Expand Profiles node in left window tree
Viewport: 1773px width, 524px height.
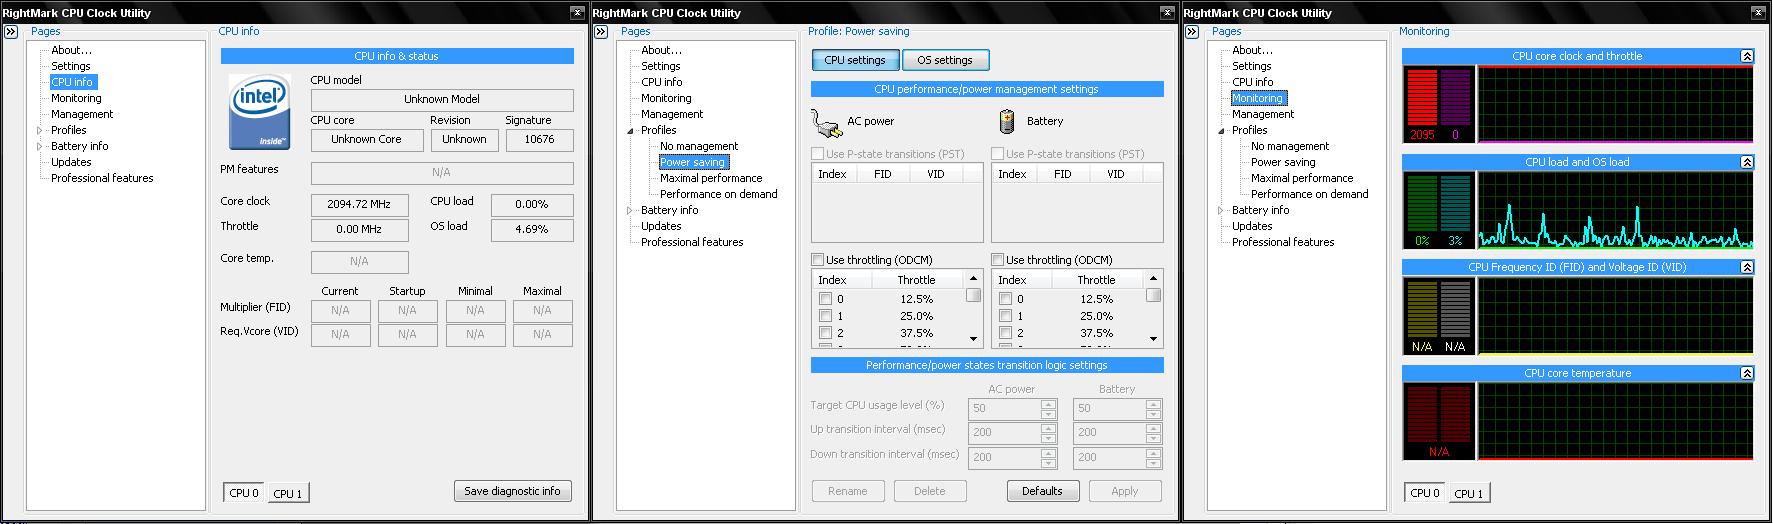pos(40,130)
